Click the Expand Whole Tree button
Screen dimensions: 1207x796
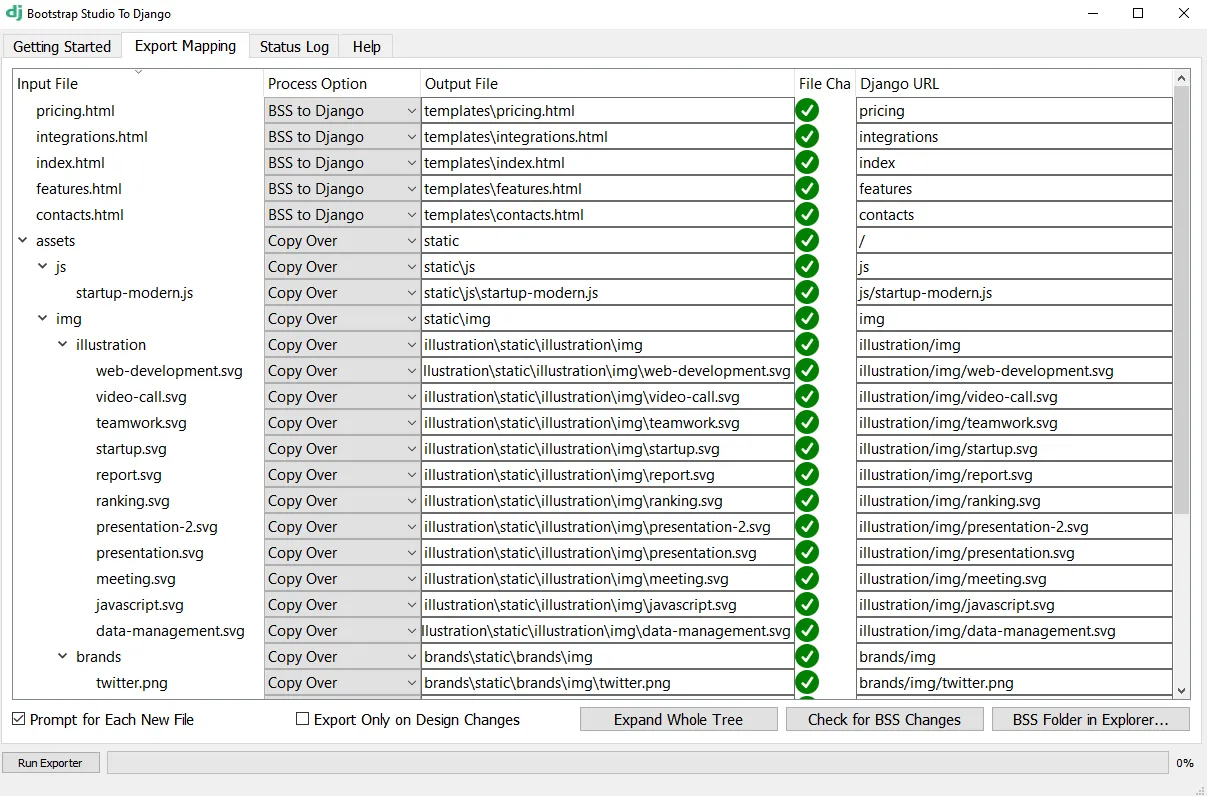(678, 719)
